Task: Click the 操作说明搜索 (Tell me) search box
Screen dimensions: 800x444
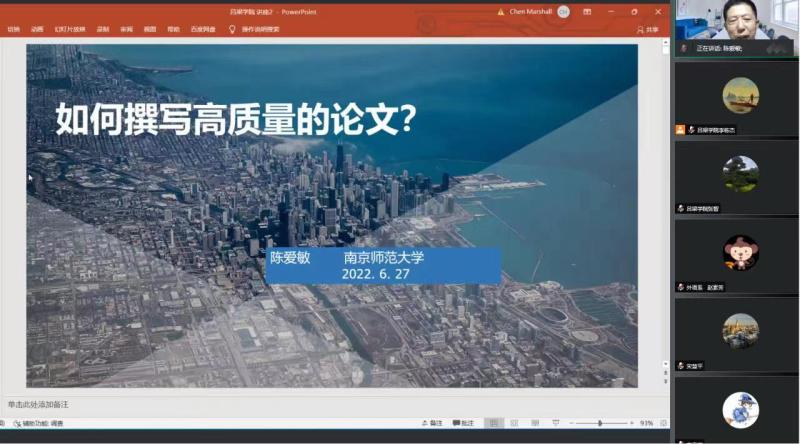Action: [x=260, y=30]
